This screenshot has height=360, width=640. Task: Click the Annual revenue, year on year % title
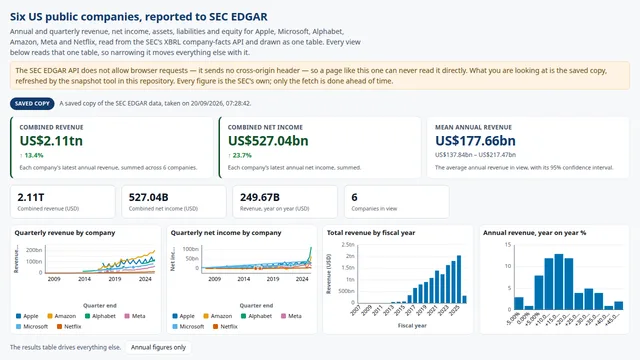click(x=534, y=233)
